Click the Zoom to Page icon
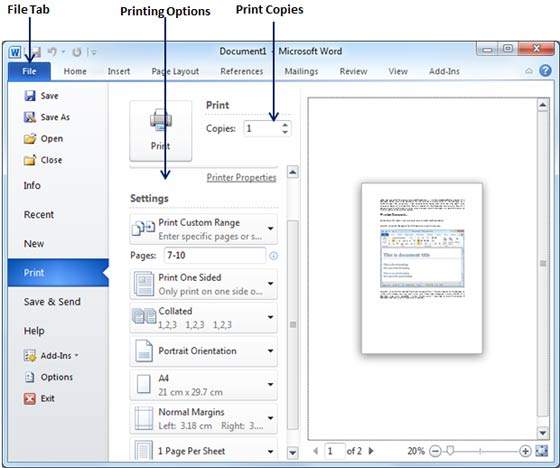This screenshot has width=560, height=468. point(541,451)
